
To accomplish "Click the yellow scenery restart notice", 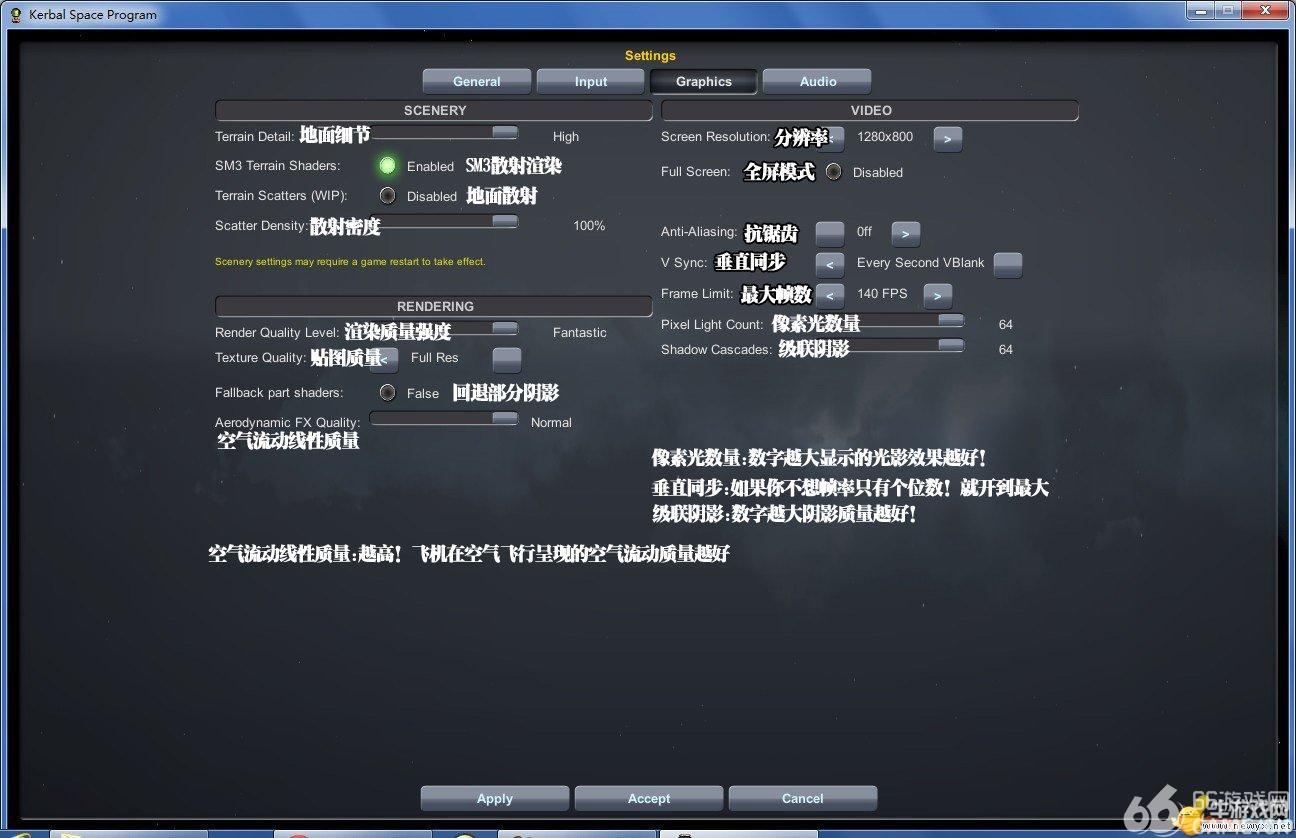I will [350, 262].
